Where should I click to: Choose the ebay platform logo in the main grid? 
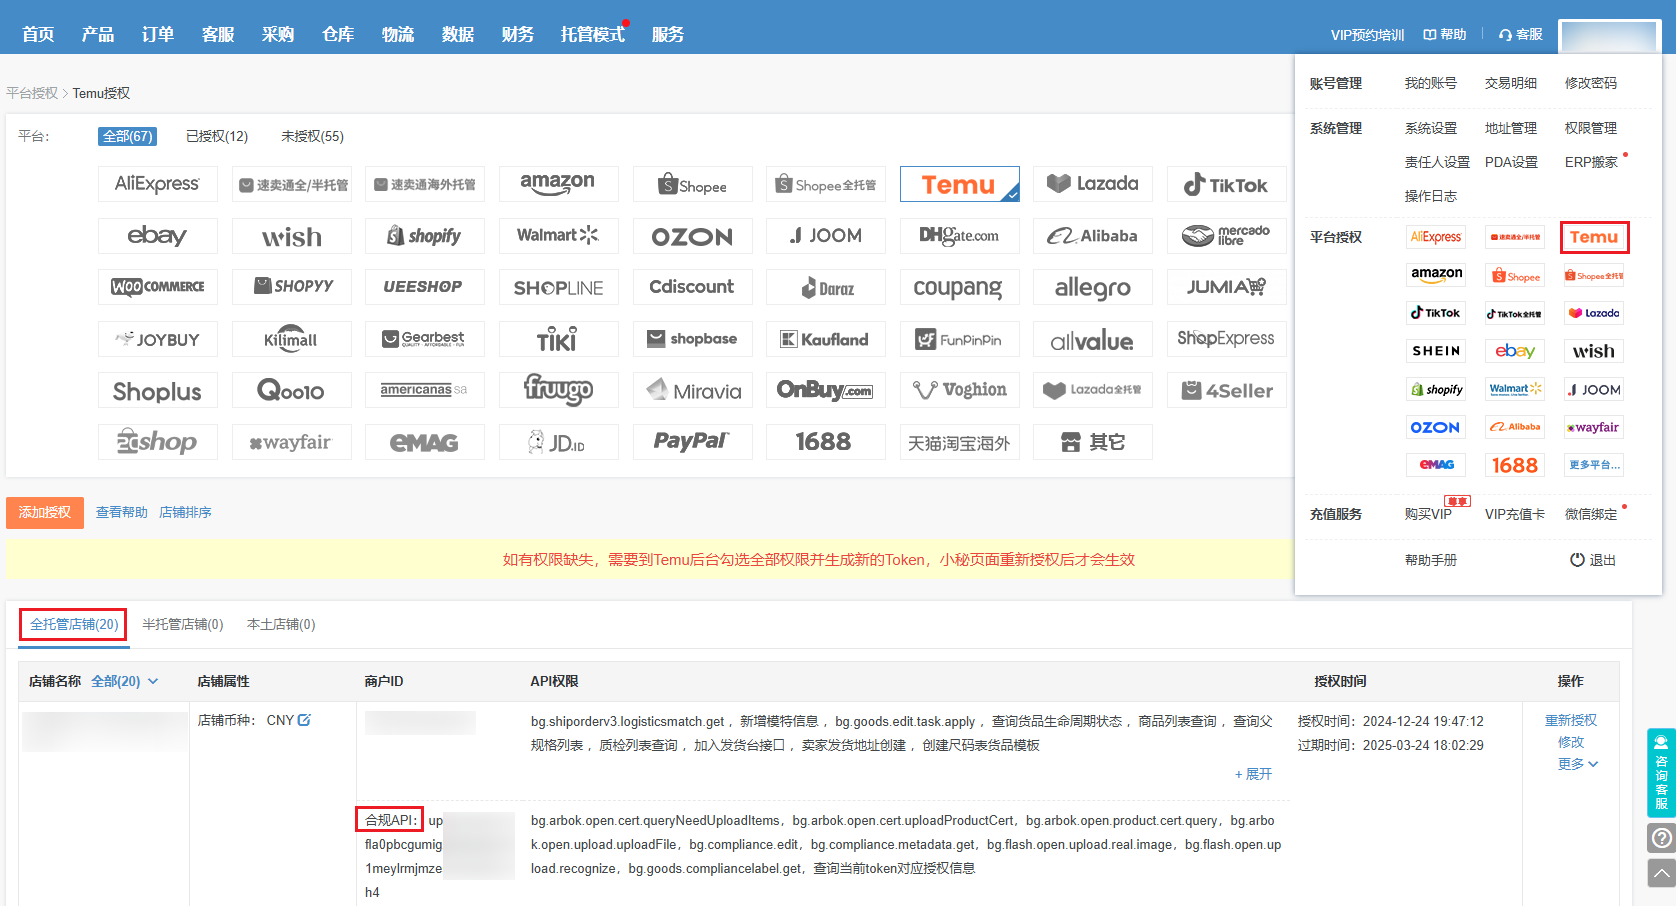tap(158, 236)
